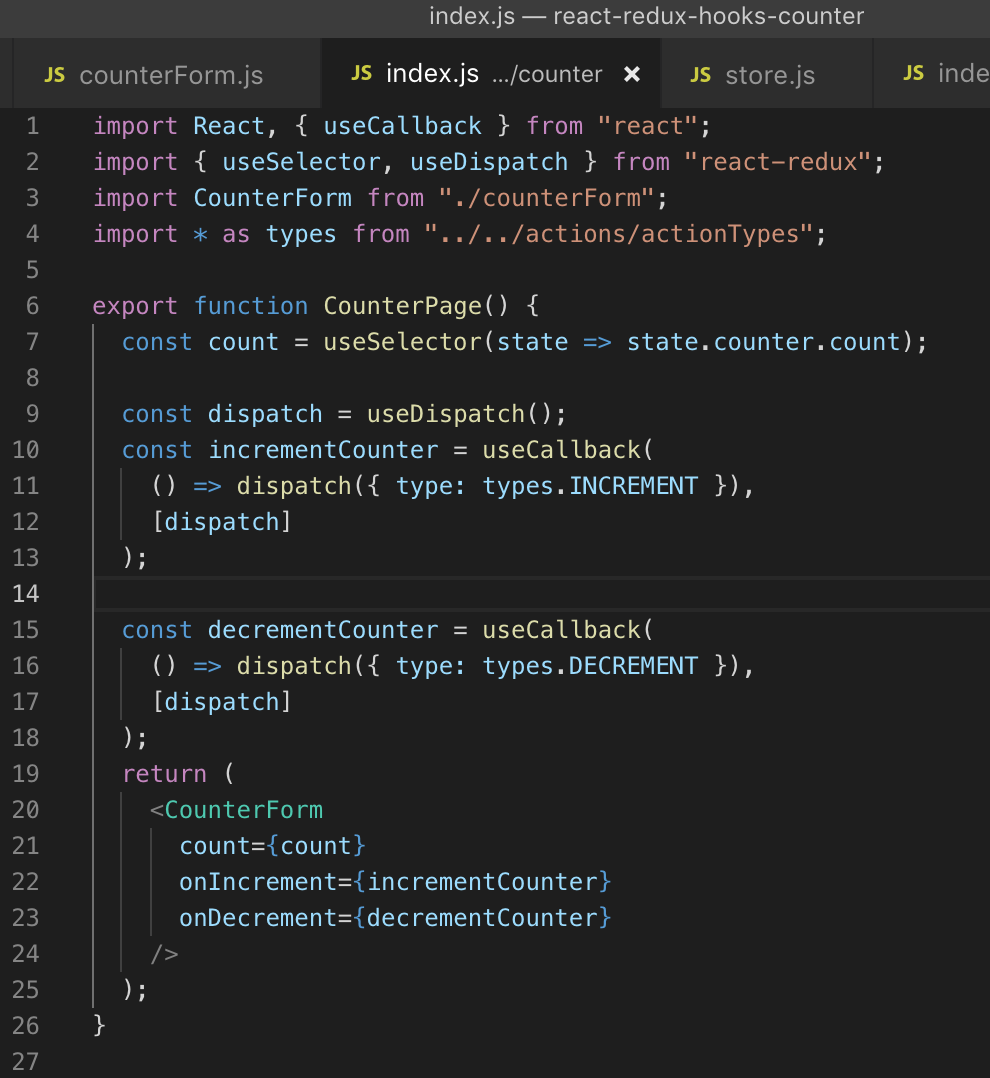This screenshot has height=1078, width=990.
Task: Click the JS icon on counterForm.js tab
Action: (x=54, y=75)
